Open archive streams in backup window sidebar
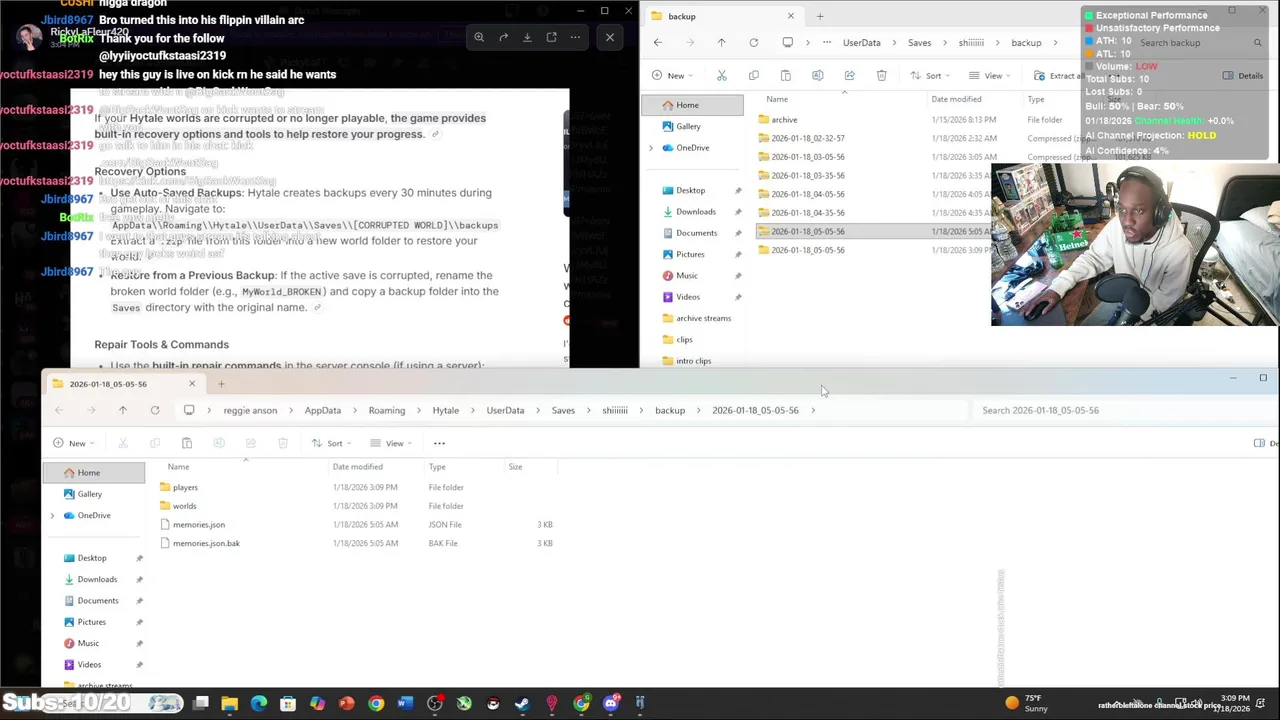Viewport: 1280px width, 720px height. tap(703, 318)
